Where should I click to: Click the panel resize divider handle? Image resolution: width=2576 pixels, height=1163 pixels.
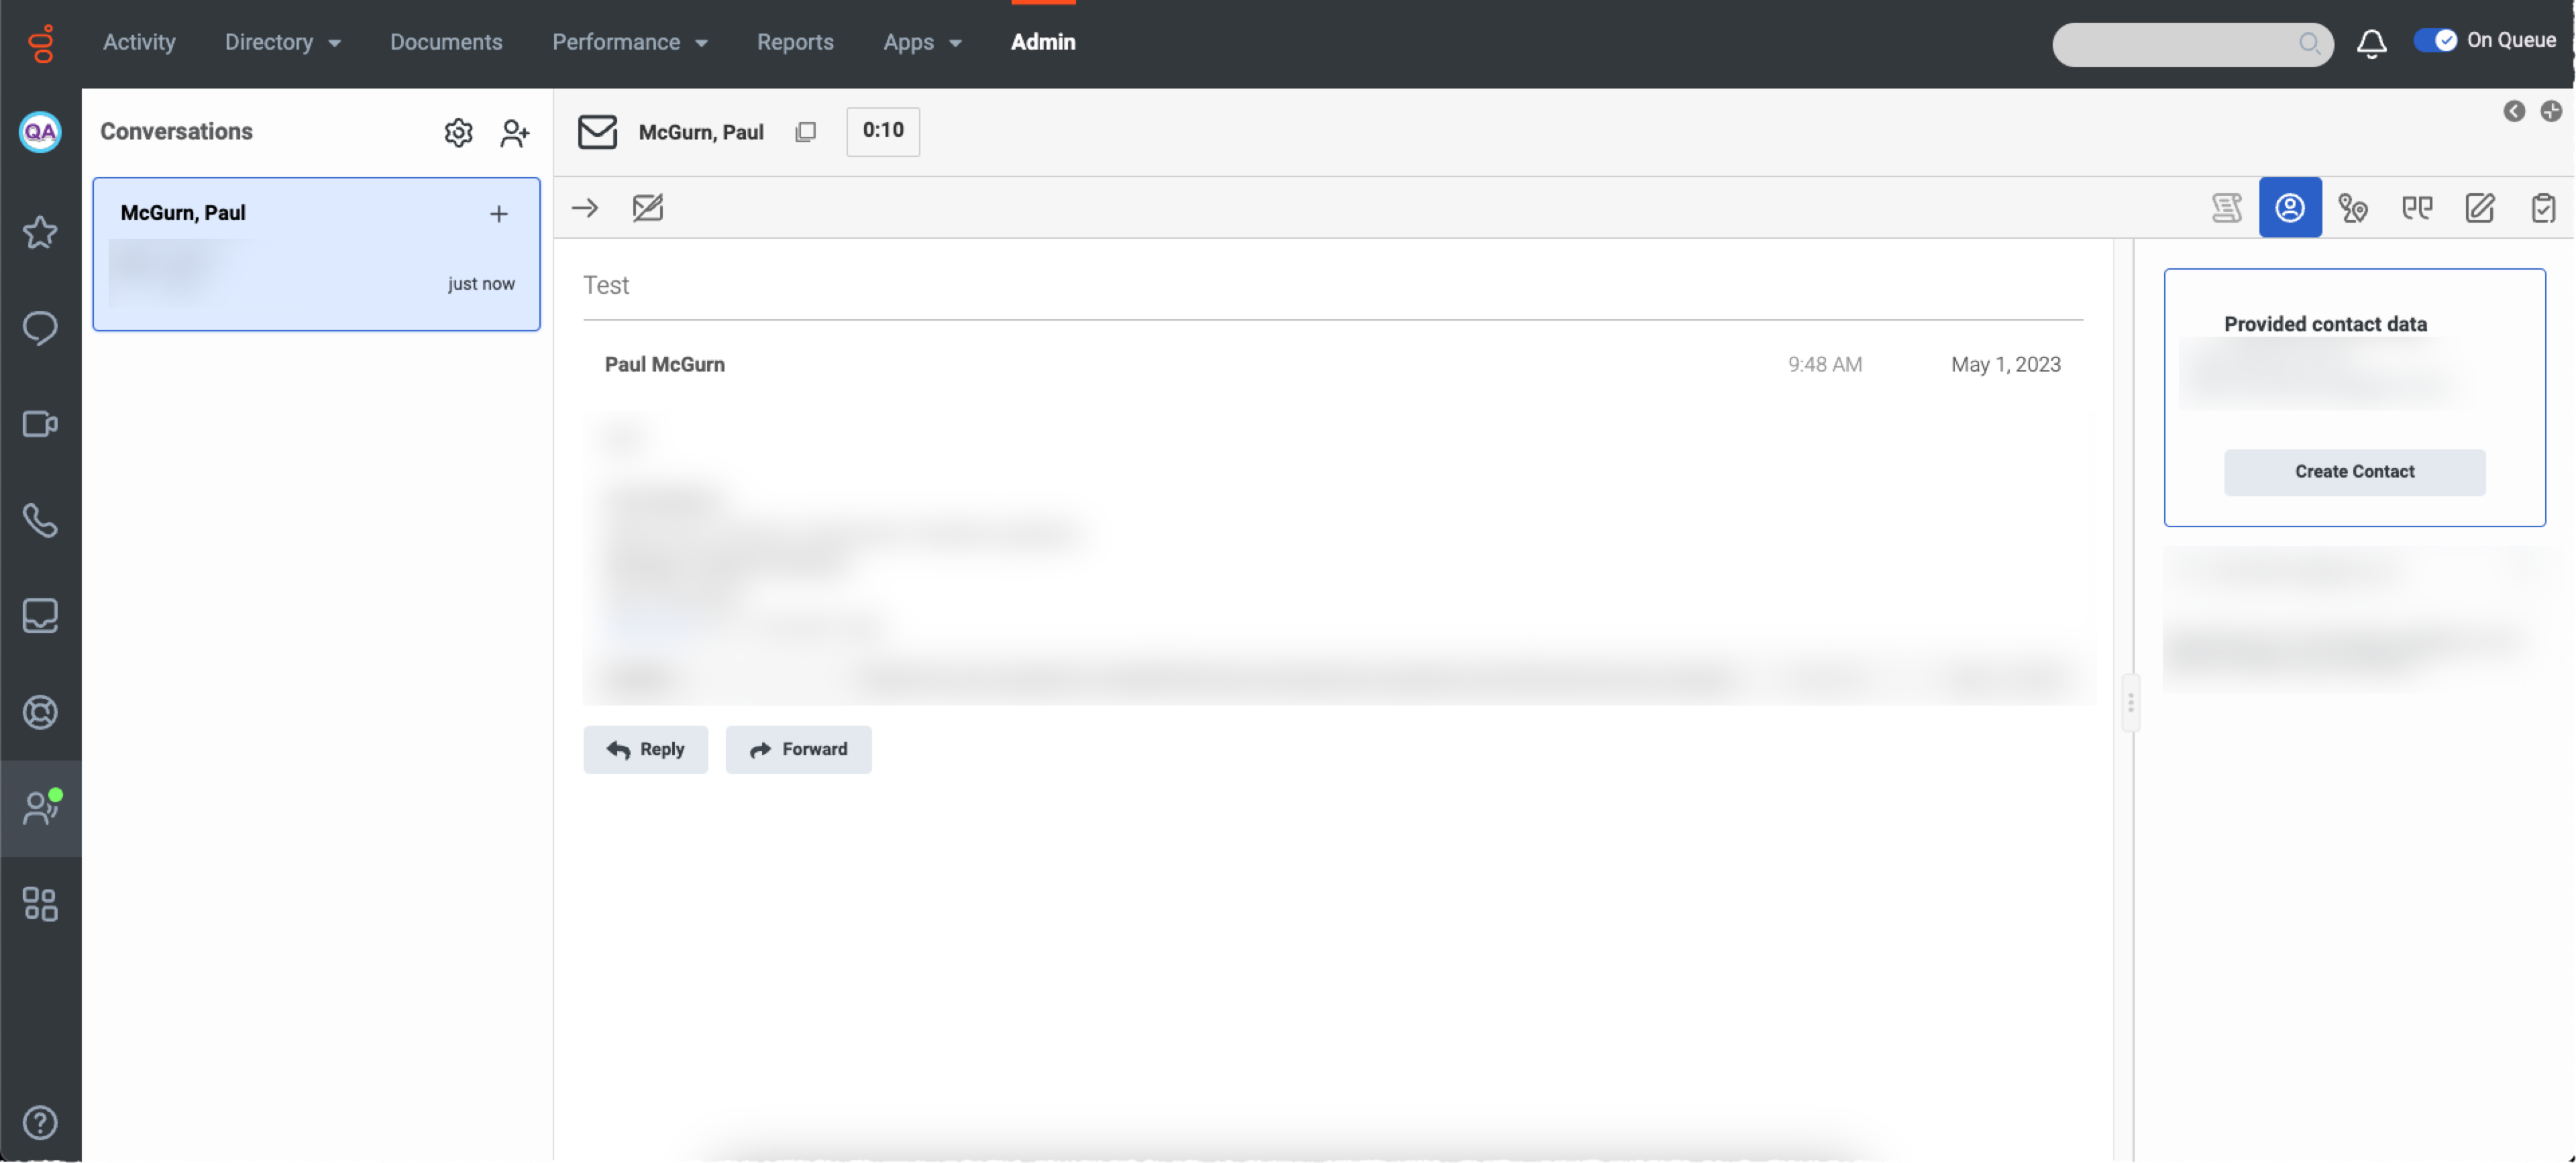[2131, 703]
